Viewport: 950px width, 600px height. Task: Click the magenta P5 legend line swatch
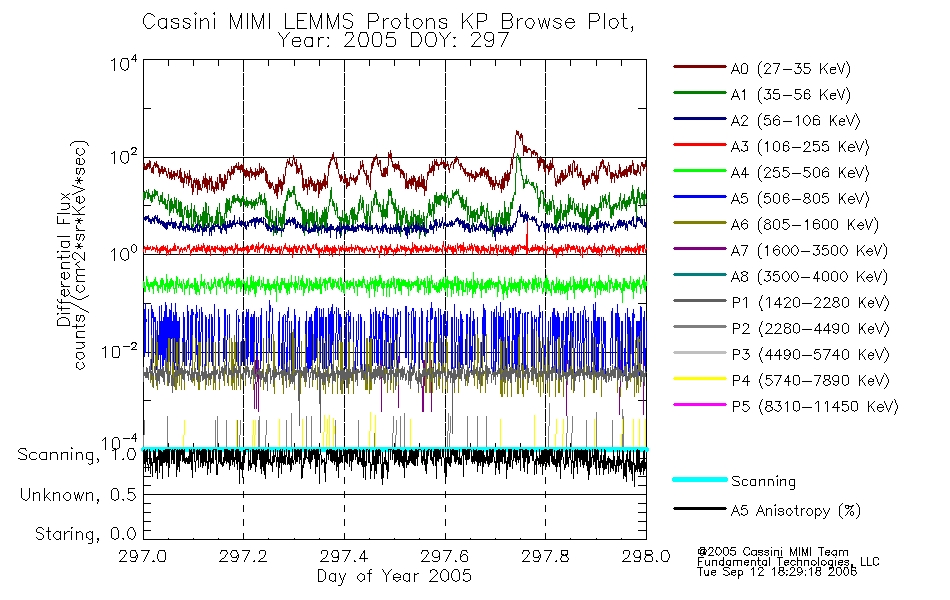[x=700, y=404]
